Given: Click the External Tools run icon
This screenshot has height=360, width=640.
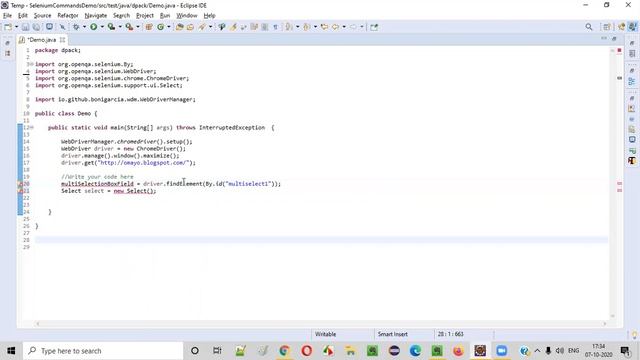Looking at the screenshot, I should (129, 27).
